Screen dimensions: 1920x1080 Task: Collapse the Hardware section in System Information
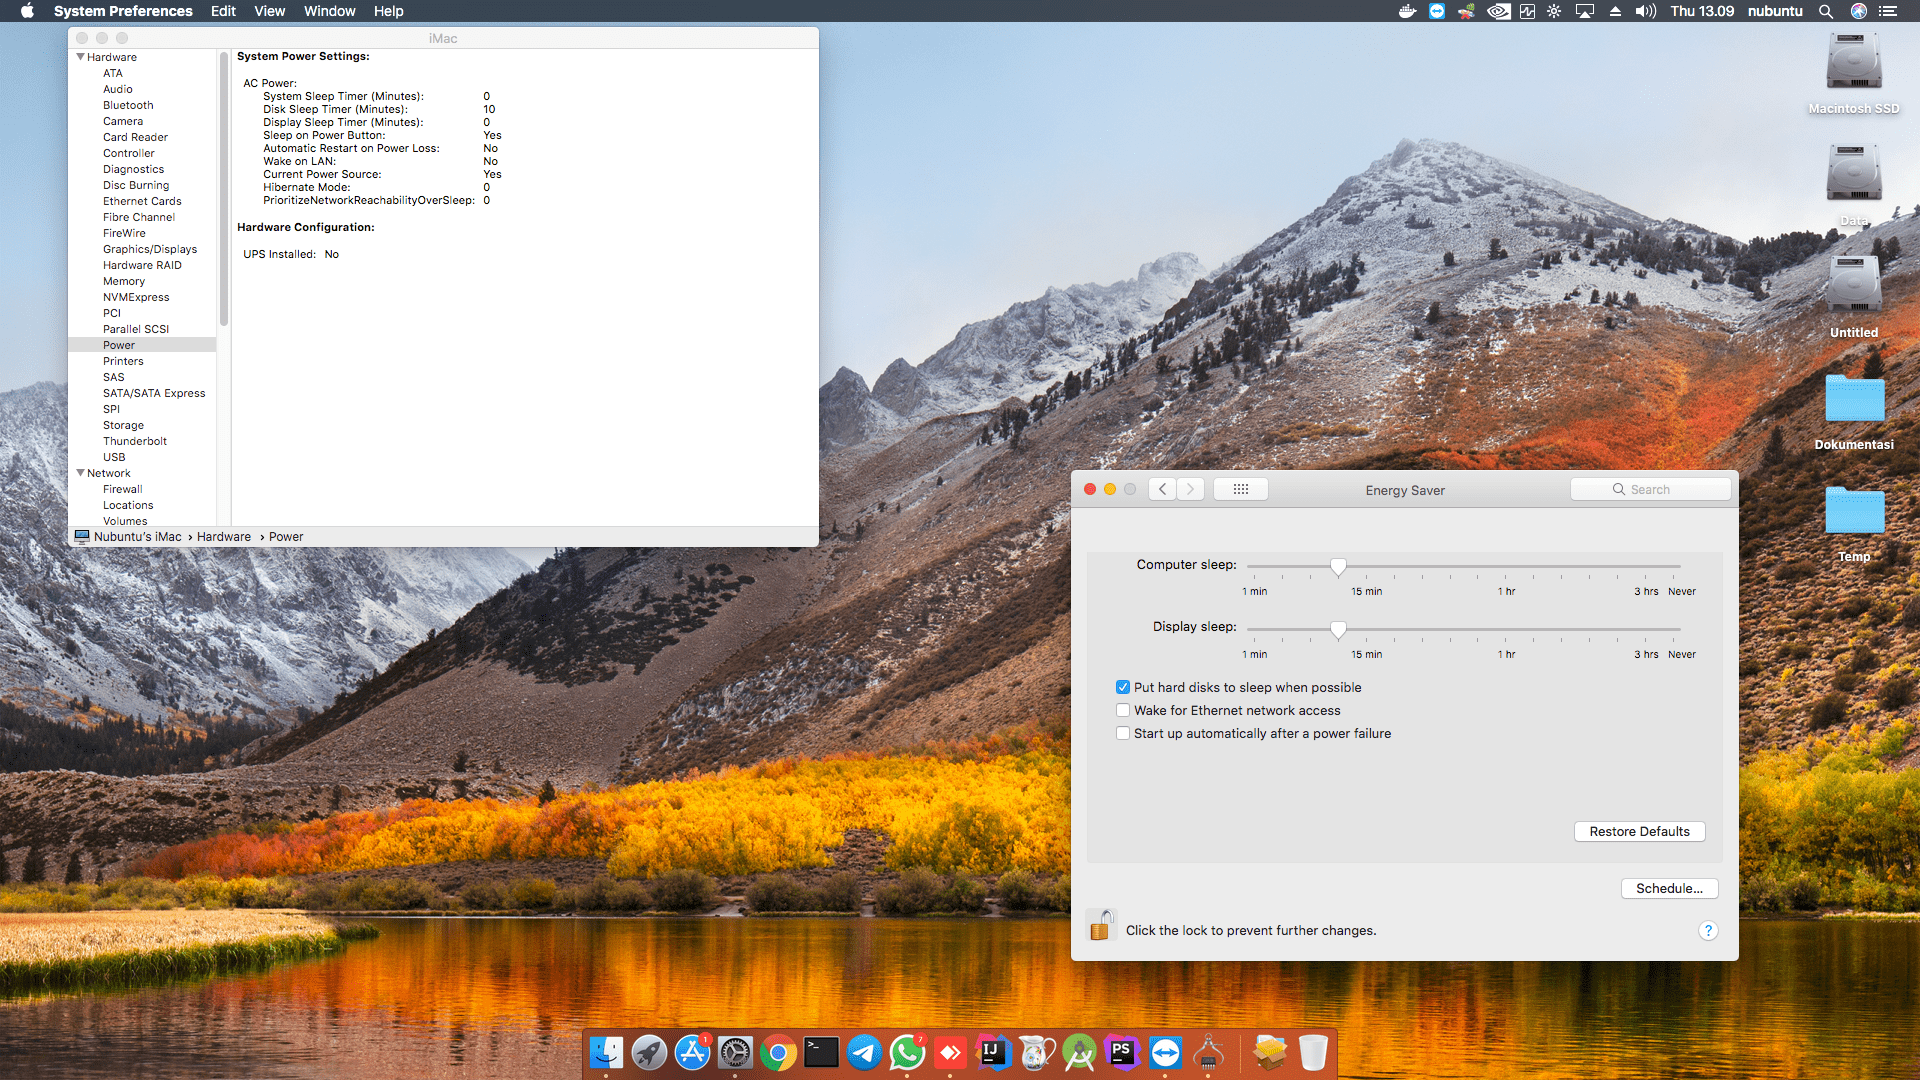(x=80, y=57)
